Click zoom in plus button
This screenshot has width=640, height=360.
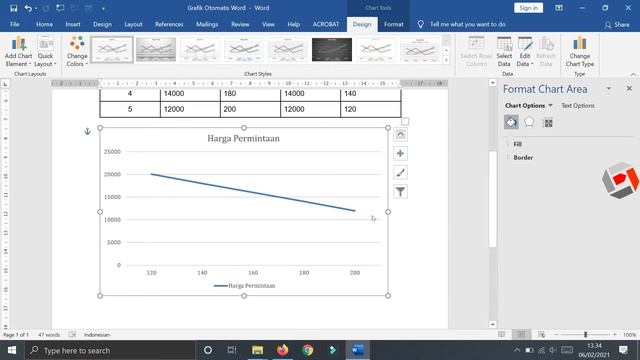click(615, 335)
